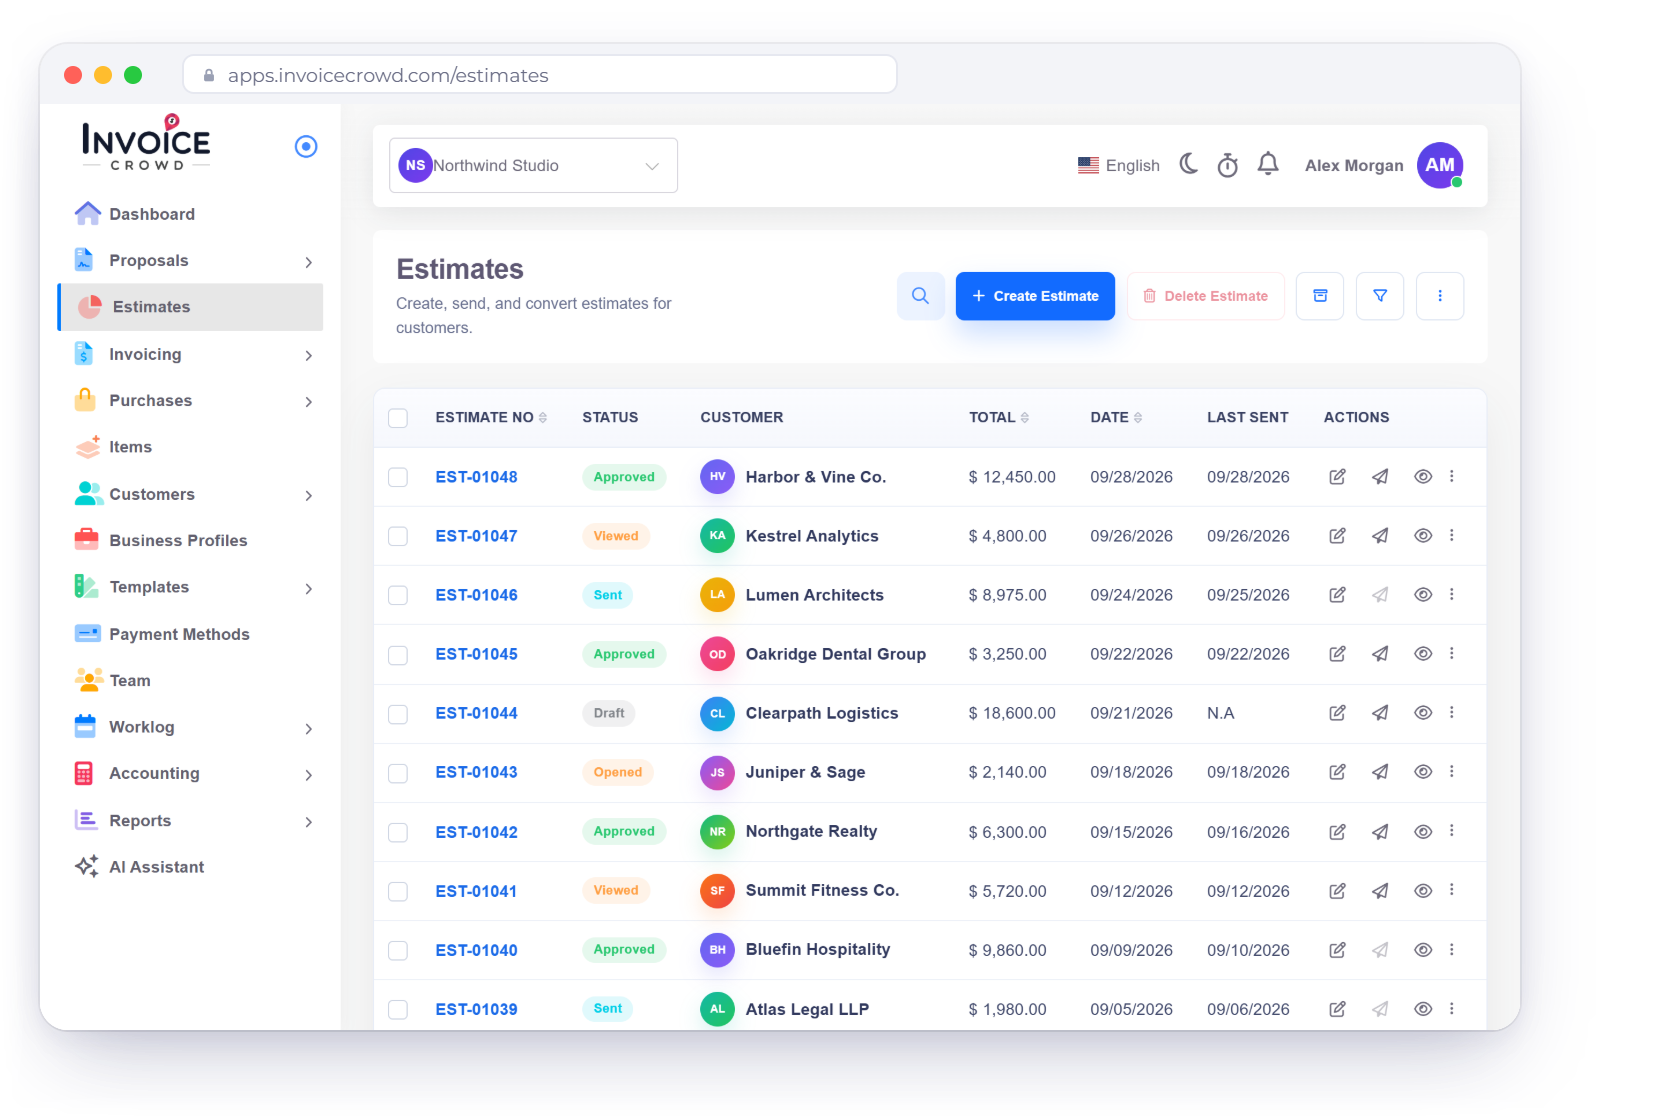
Task: Click Create Estimate button
Action: tap(1035, 296)
